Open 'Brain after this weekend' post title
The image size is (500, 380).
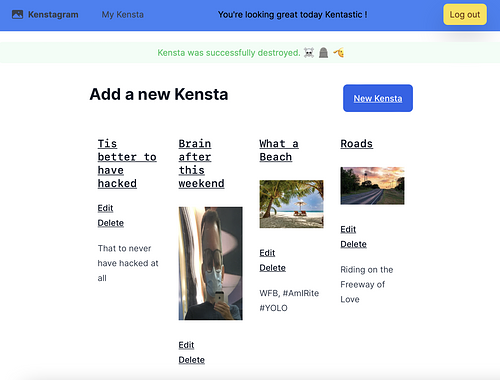pos(201,164)
